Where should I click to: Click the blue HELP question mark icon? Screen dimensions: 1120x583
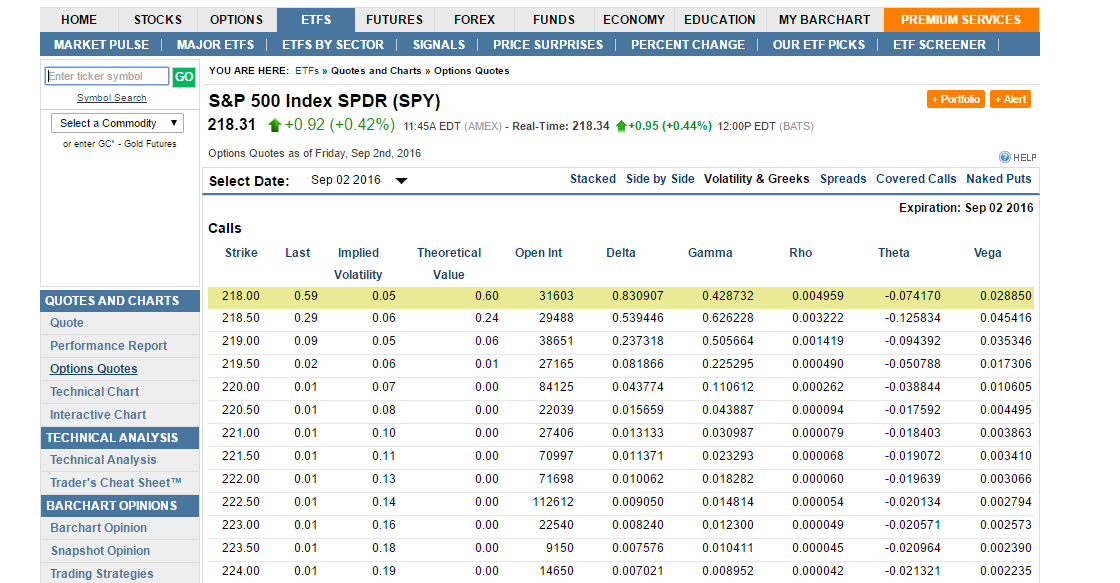pos(1004,157)
